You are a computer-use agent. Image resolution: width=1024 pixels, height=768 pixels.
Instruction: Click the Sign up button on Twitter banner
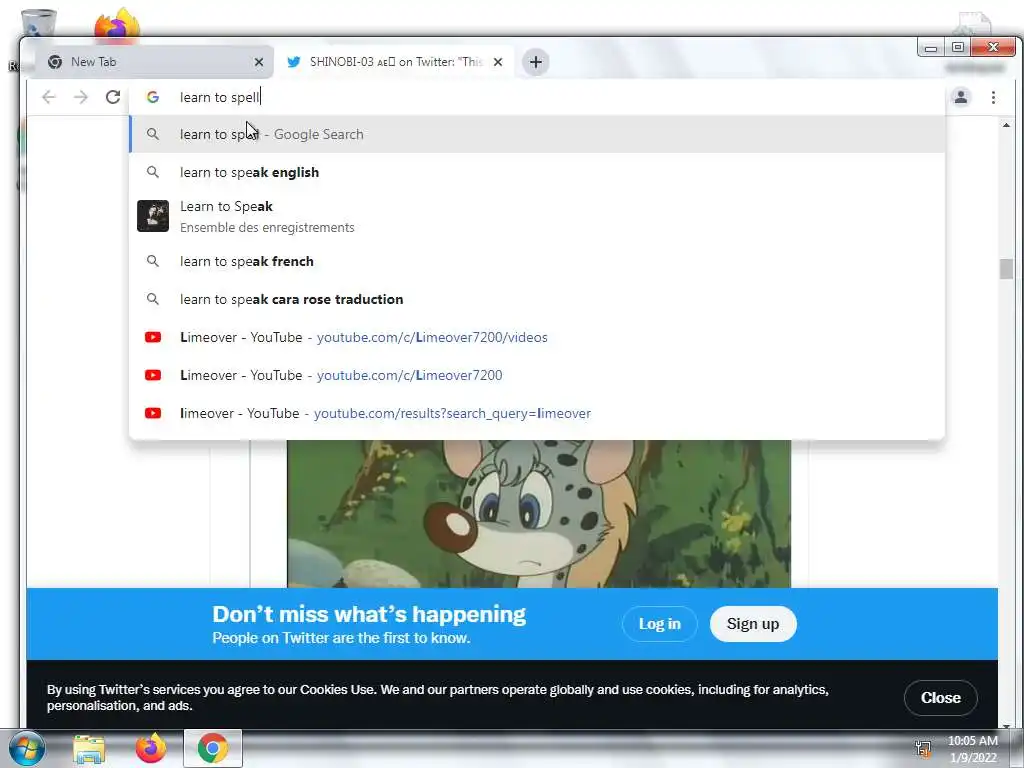pyautogui.click(x=753, y=624)
